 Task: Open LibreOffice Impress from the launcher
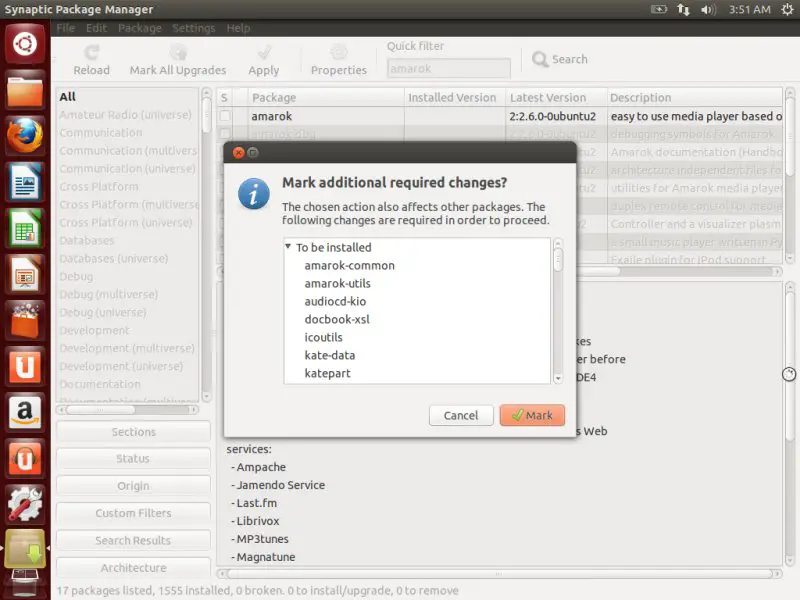(24, 274)
